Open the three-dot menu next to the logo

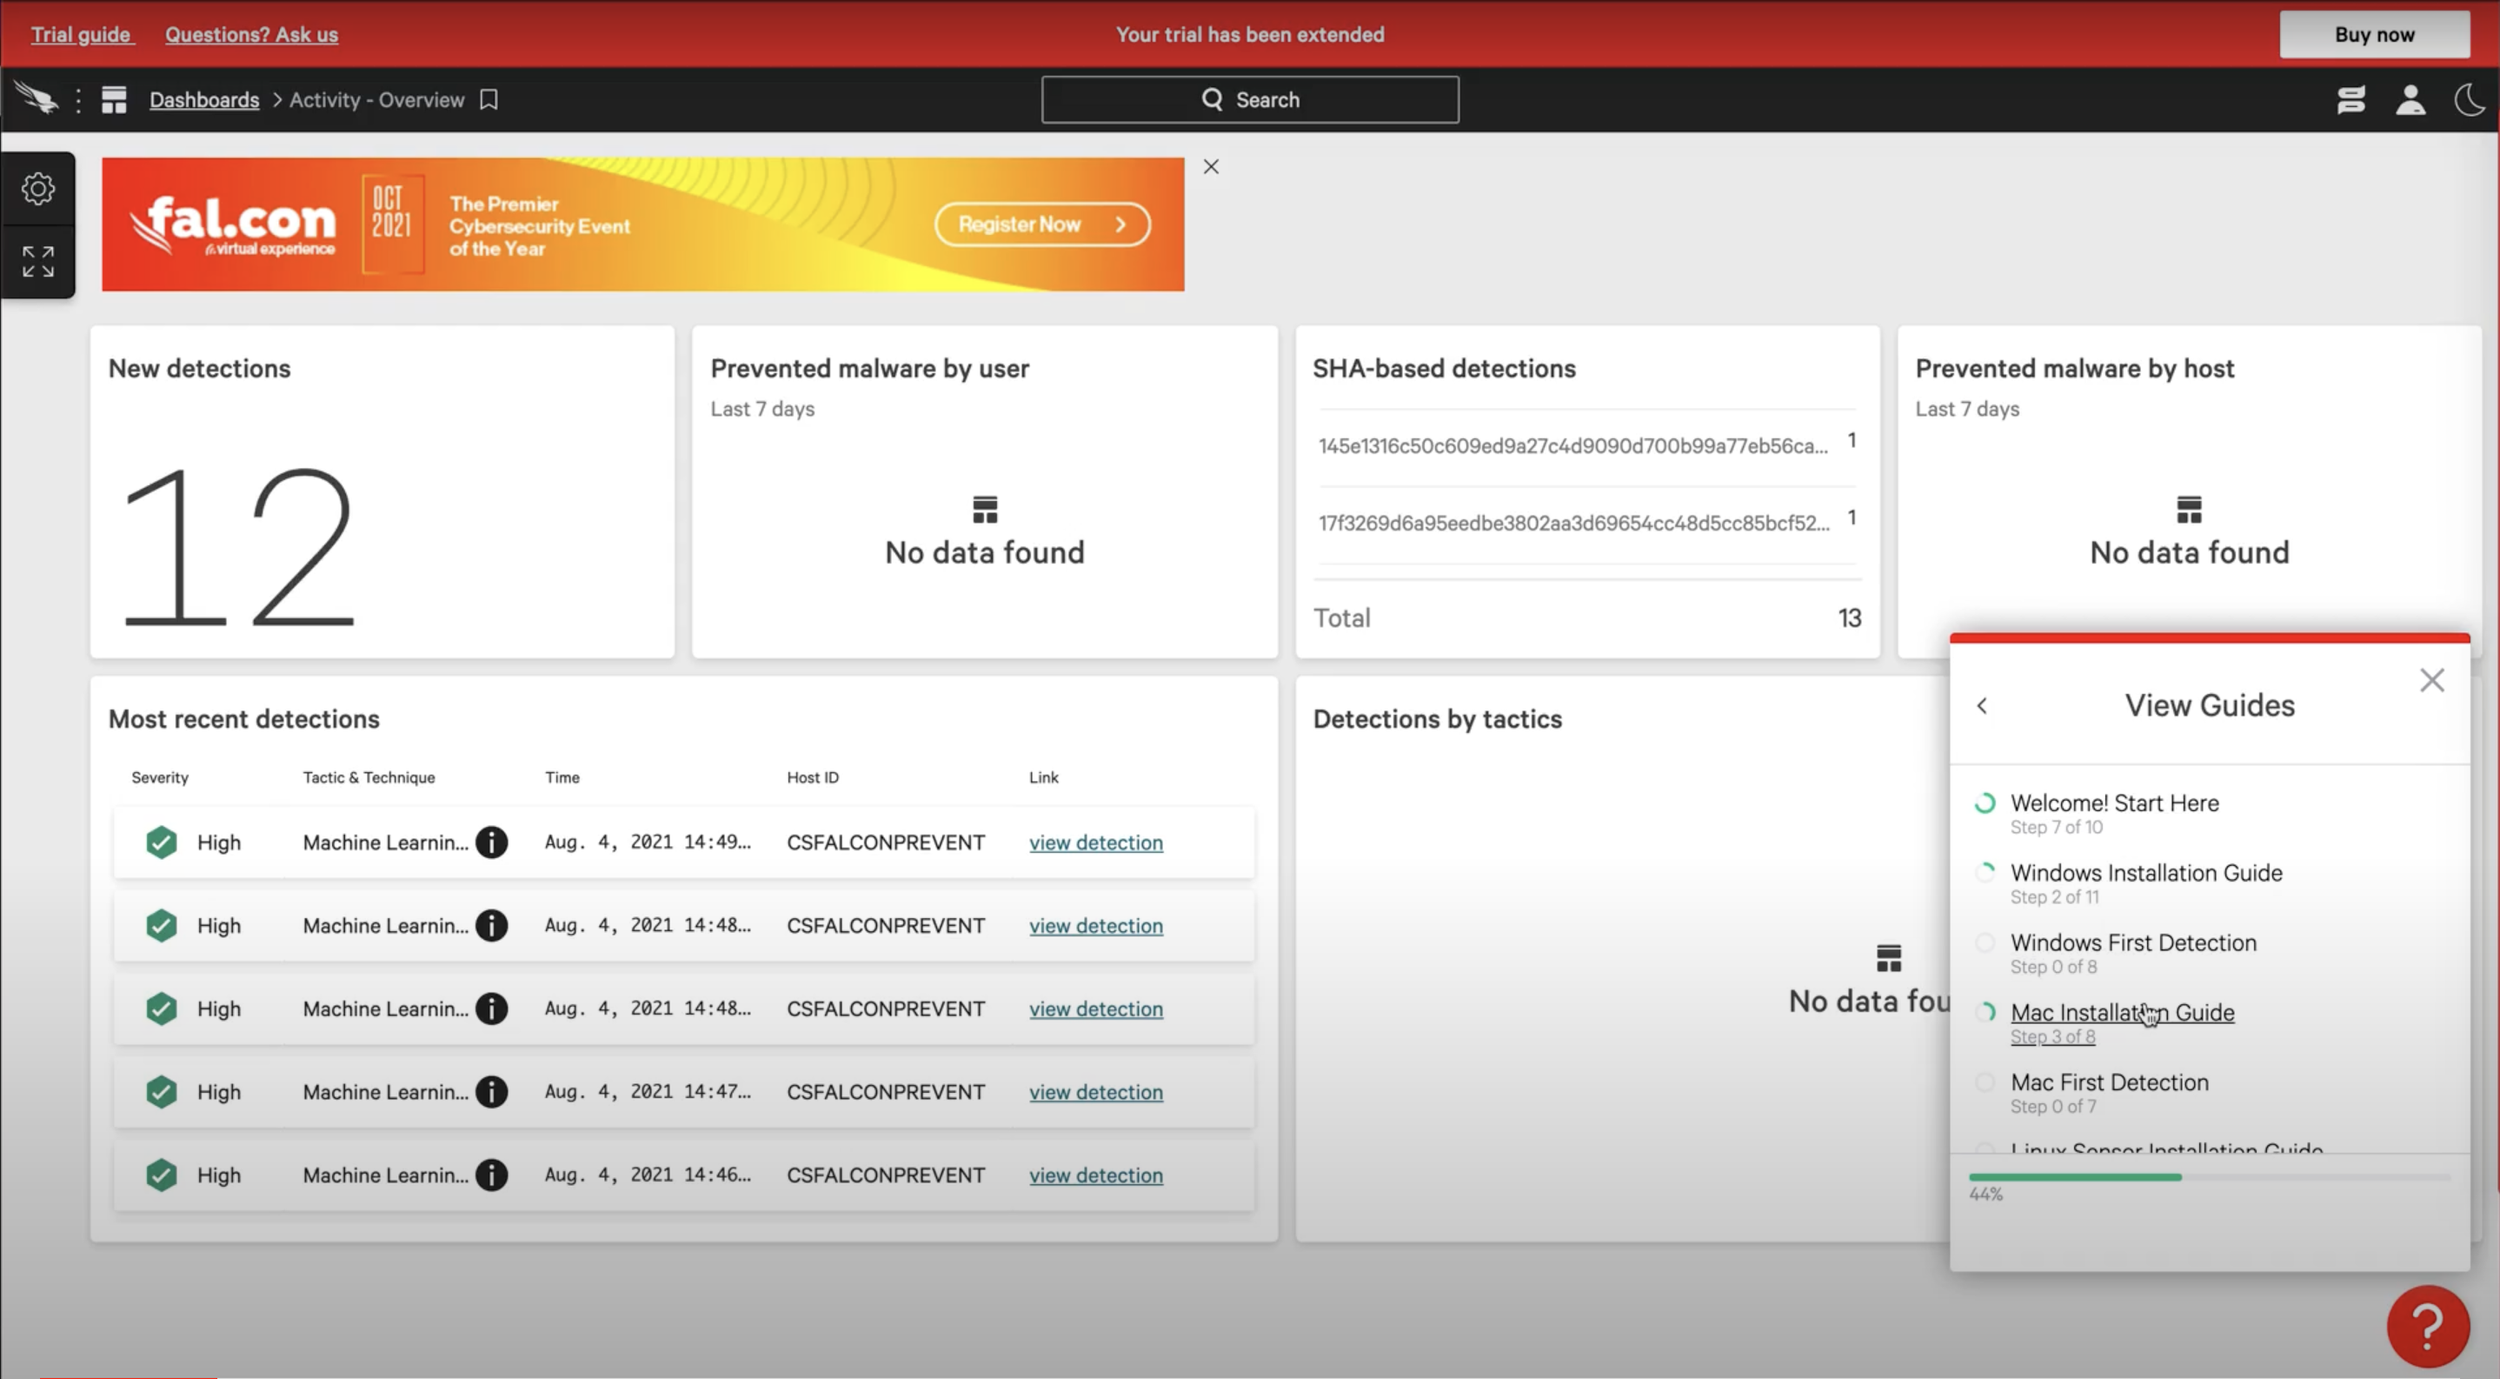tap(78, 99)
